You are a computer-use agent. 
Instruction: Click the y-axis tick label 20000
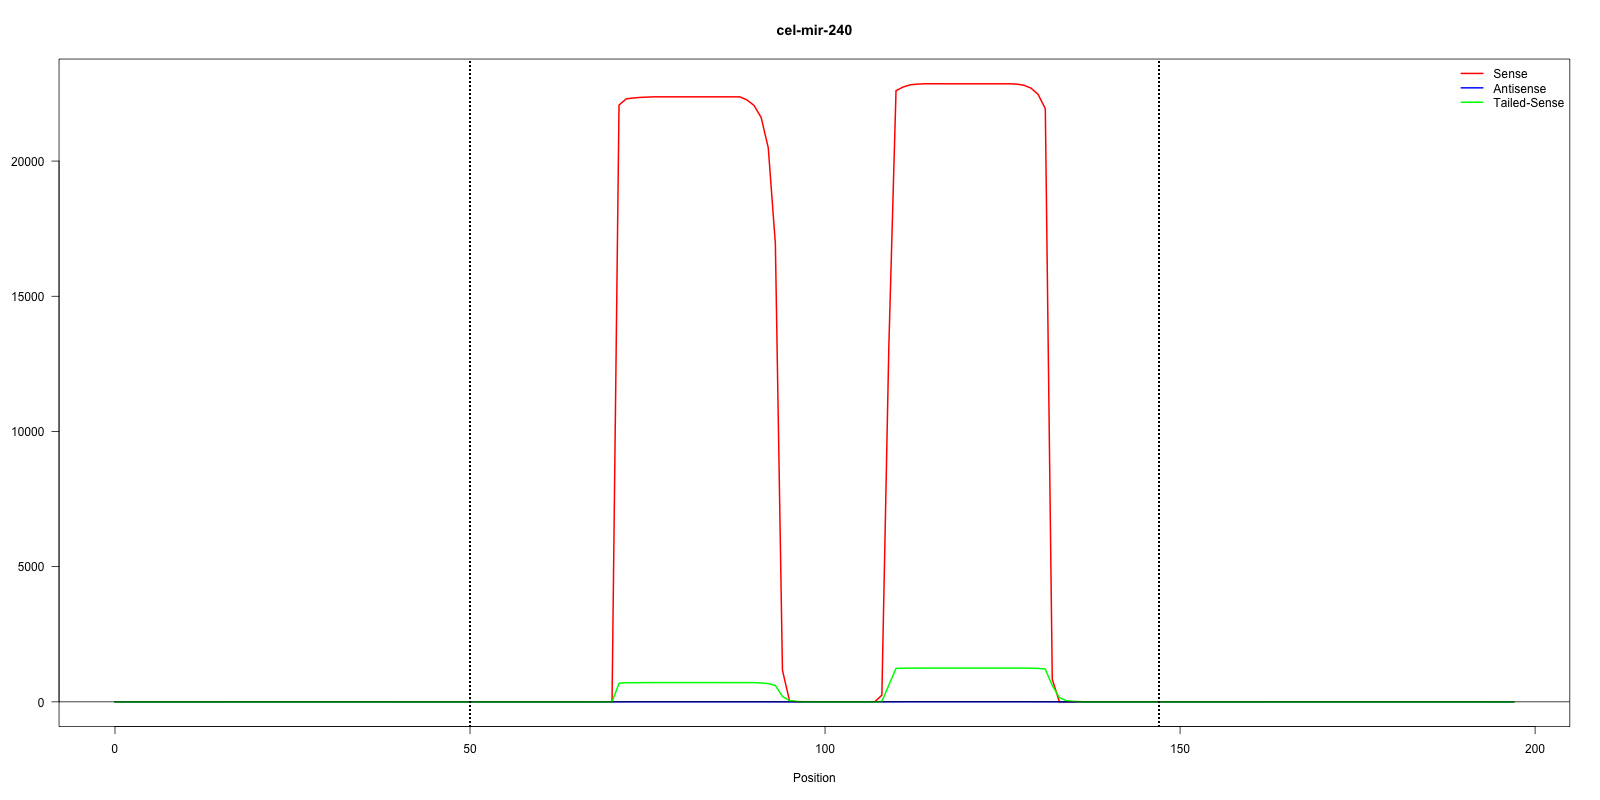(27, 162)
